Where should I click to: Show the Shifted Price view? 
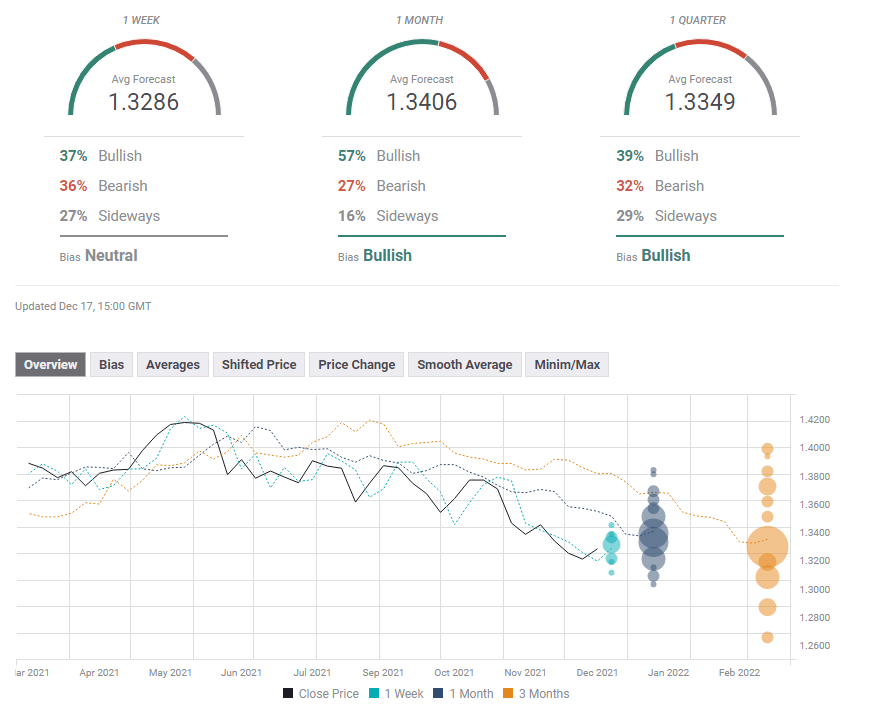point(259,365)
